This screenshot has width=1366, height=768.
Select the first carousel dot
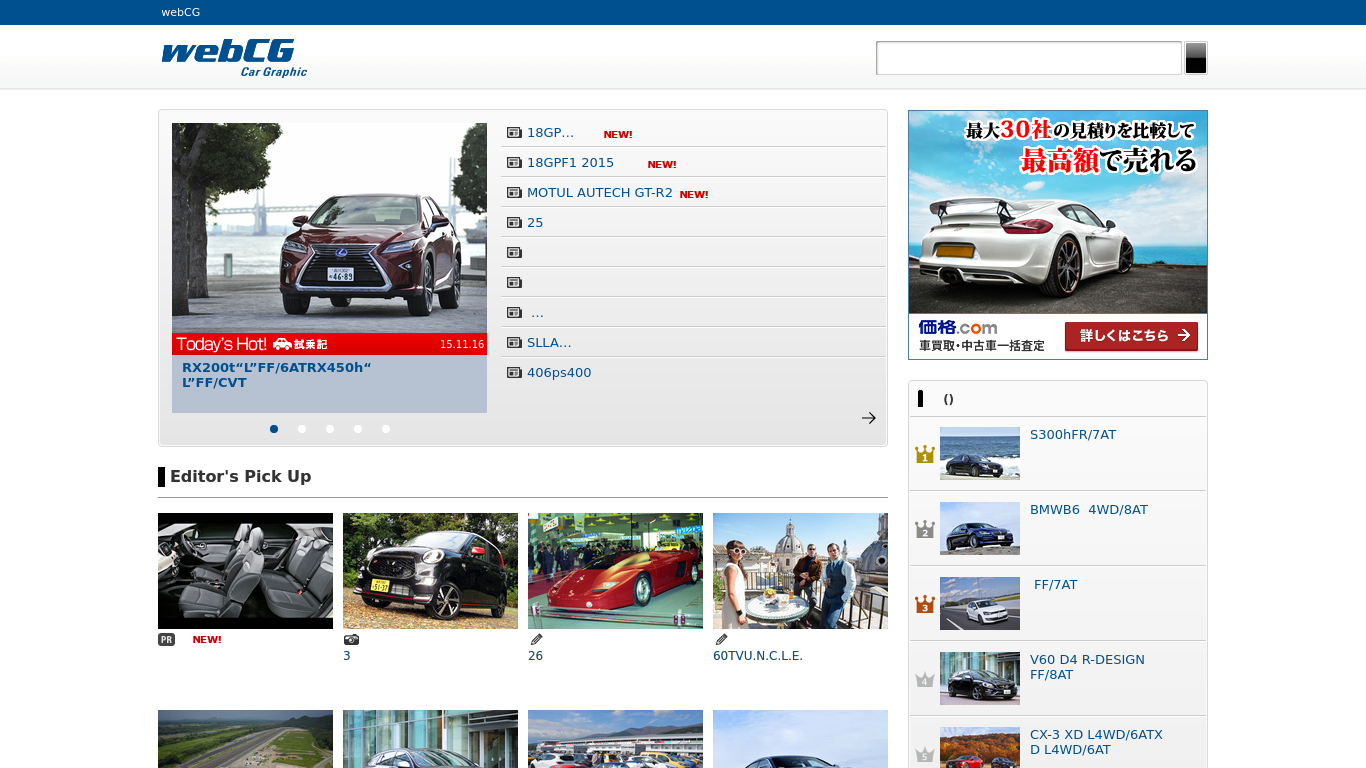[x=274, y=429]
